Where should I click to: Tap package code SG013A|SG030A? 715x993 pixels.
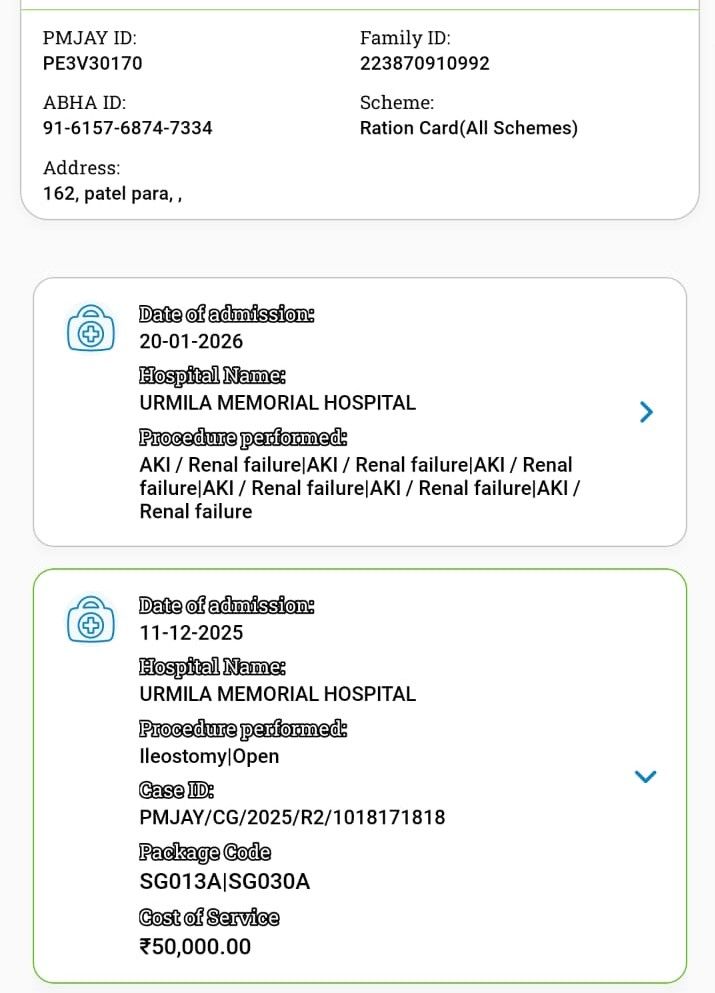point(225,882)
